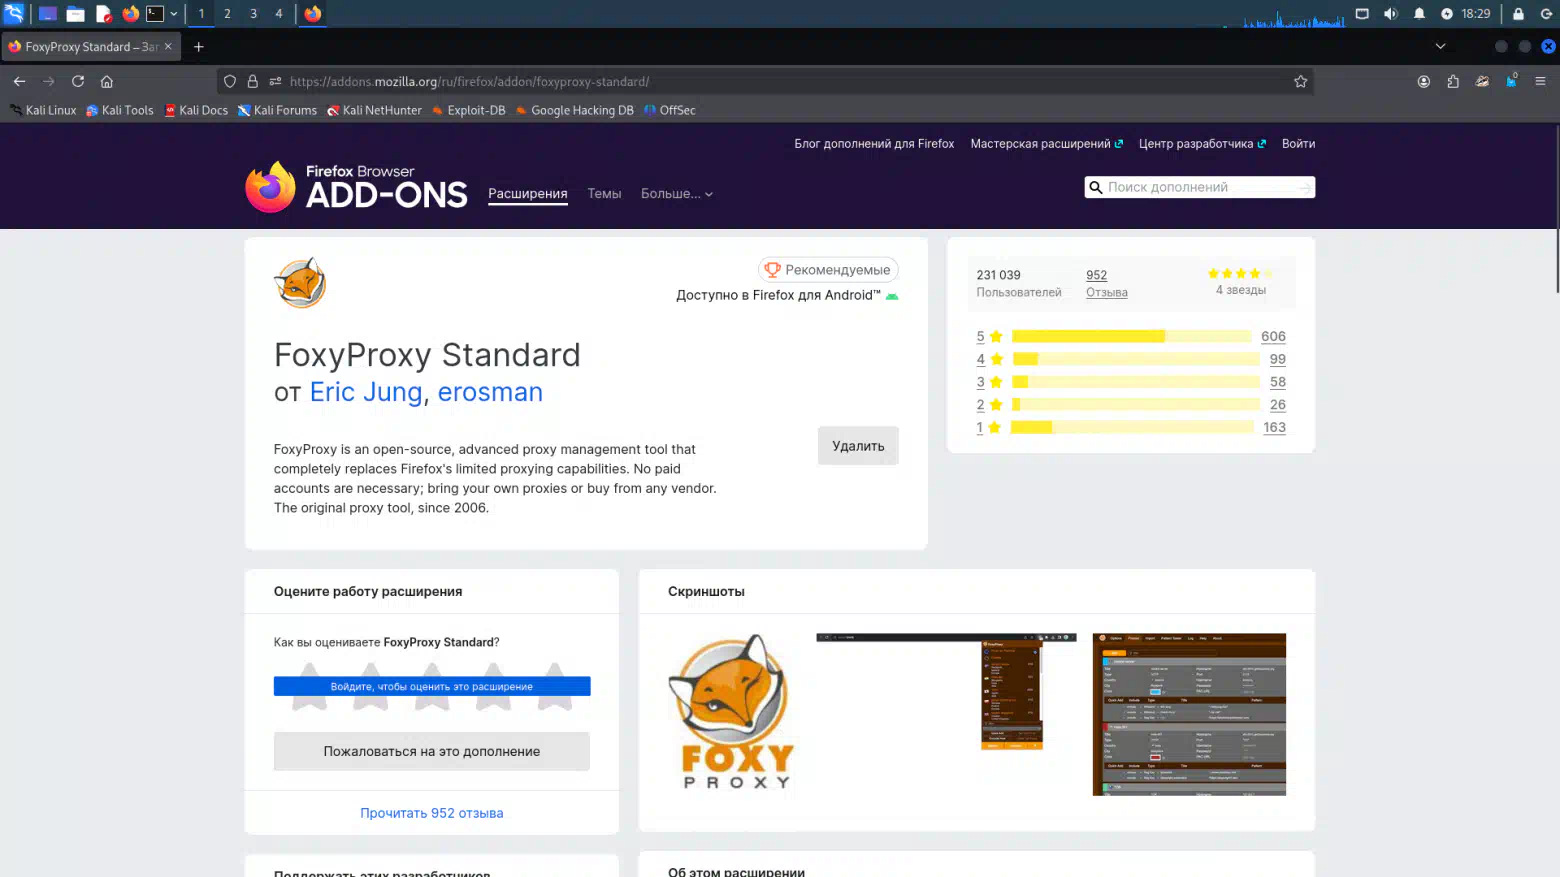Image resolution: width=1560 pixels, height=877 pixels.
Task: Filter reviews by 1 star rating bar
Action: [x=1131, y=427]
